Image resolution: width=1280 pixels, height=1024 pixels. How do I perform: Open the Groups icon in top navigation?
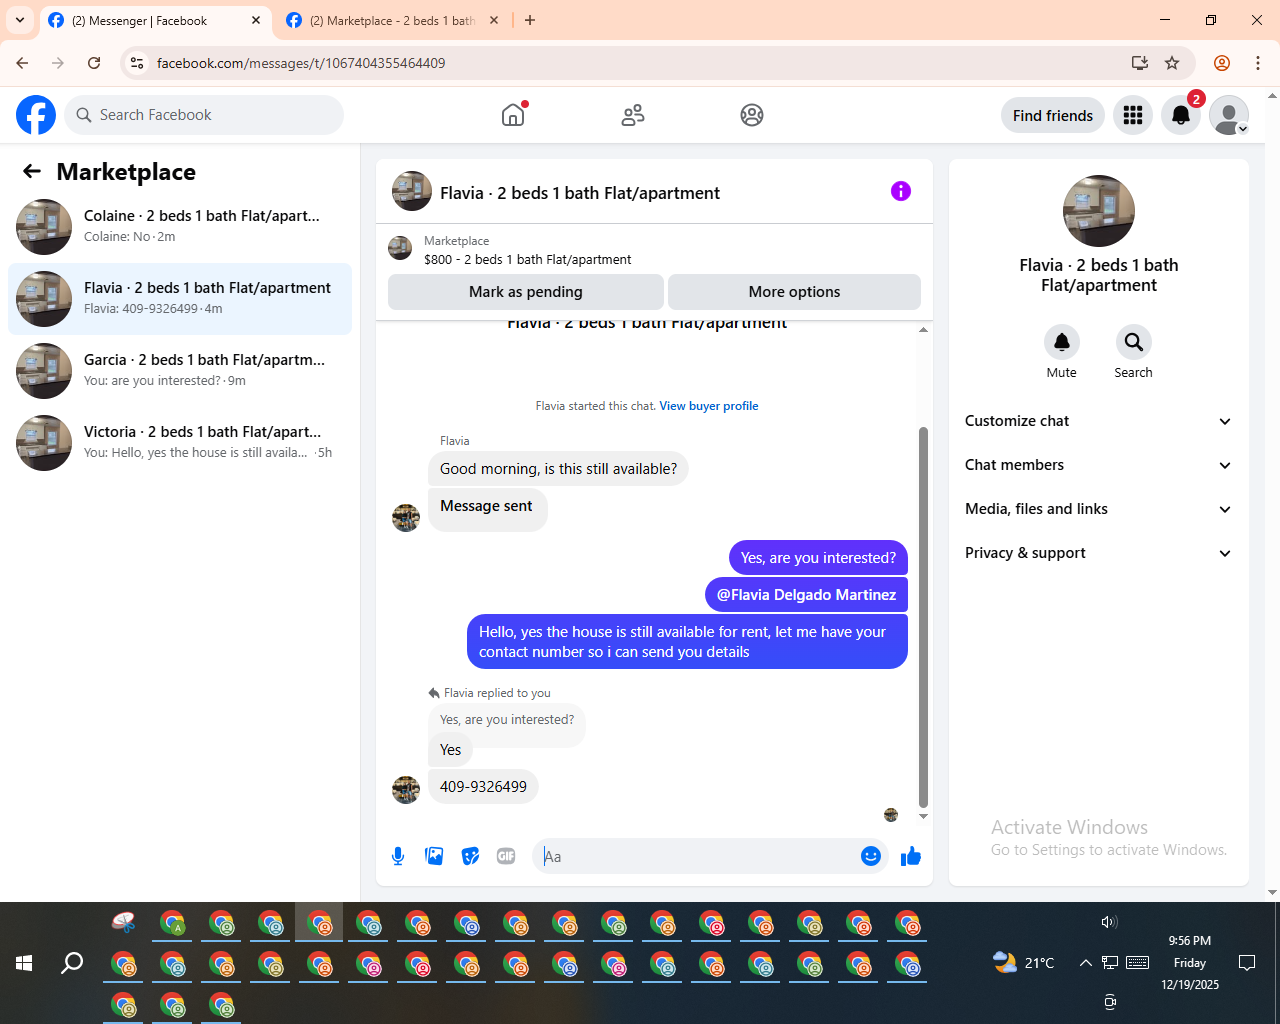tap(752, 115)
